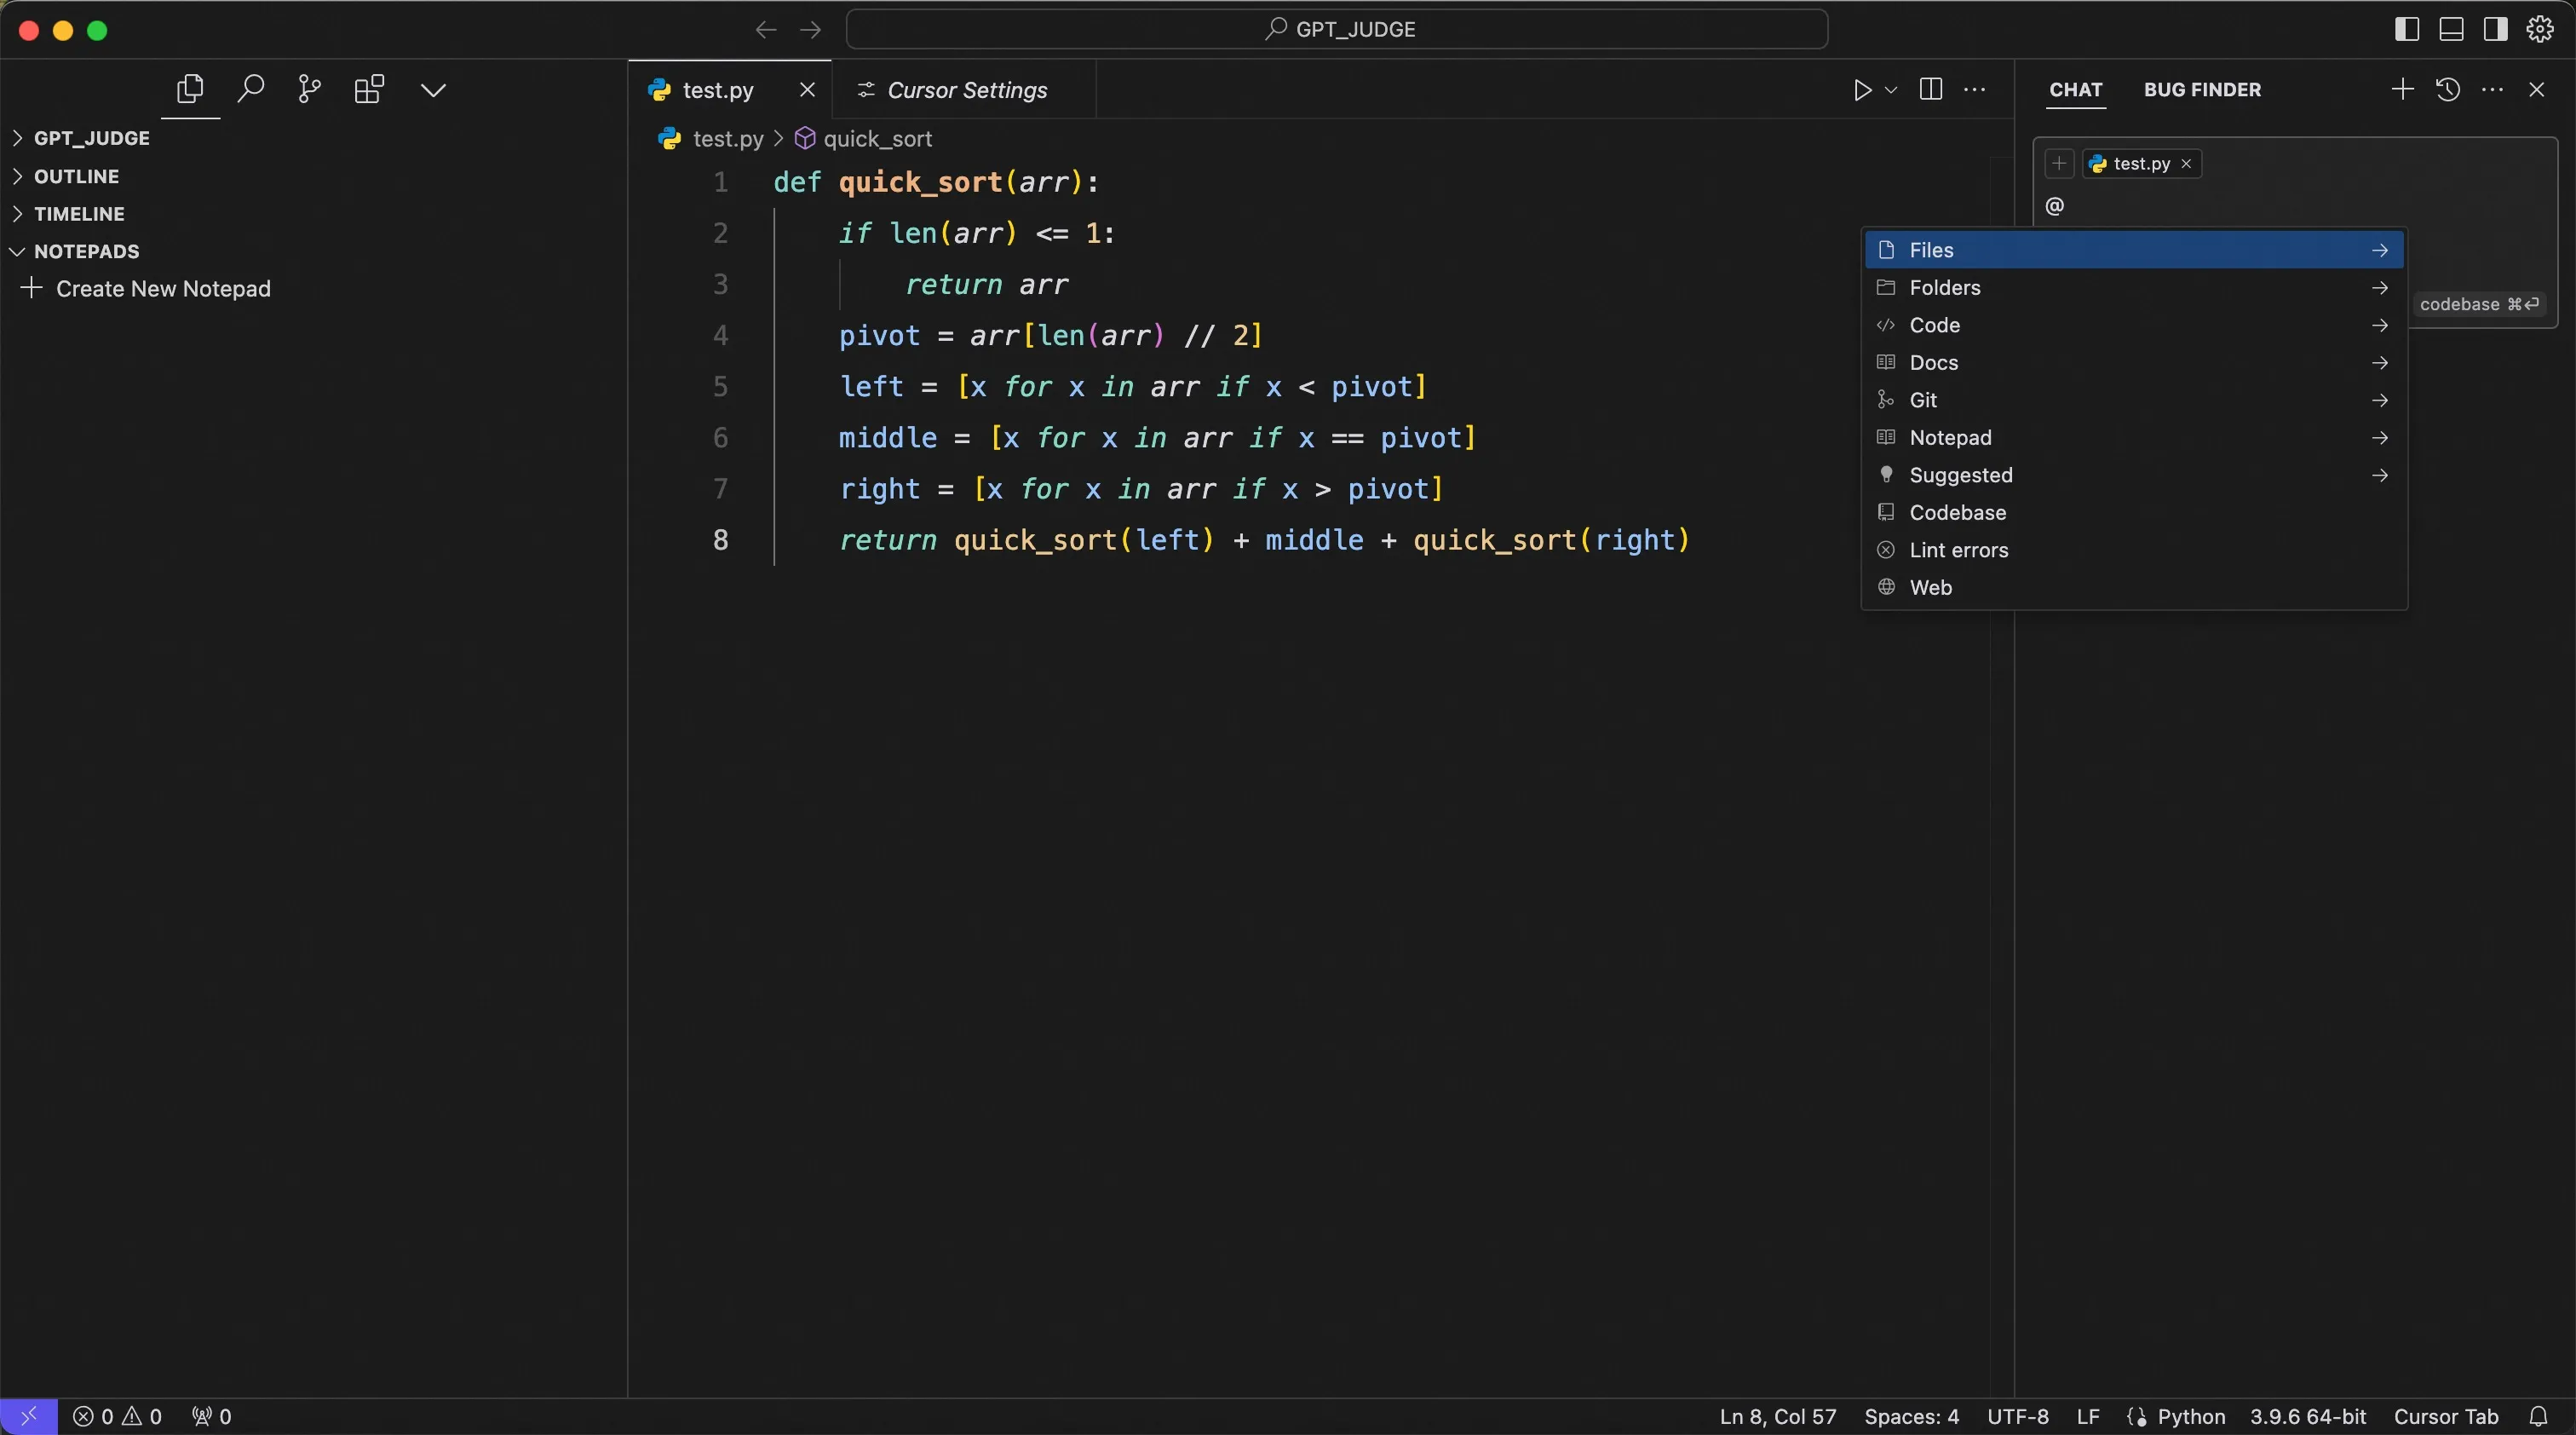Click Spaces: 4 indentation setting
This screenshot has height=1435, width=2576.
tap(1911, 1416)
